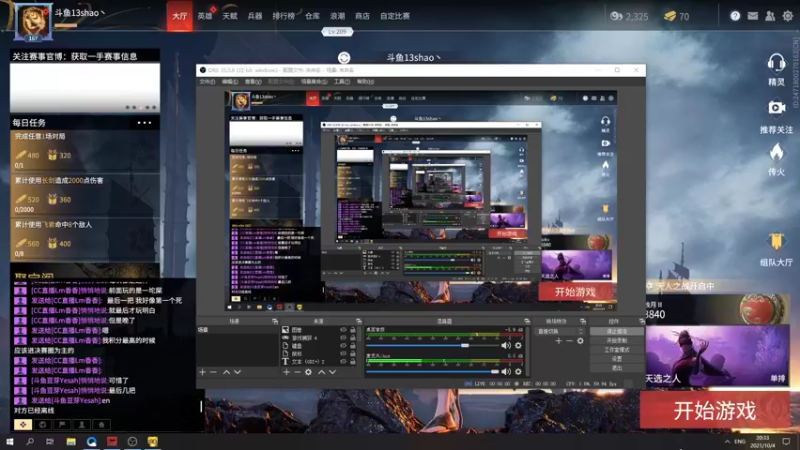800x450 pixels.
Task: Open File Explorer from the taskbar
Action: [x=71, y=441]
